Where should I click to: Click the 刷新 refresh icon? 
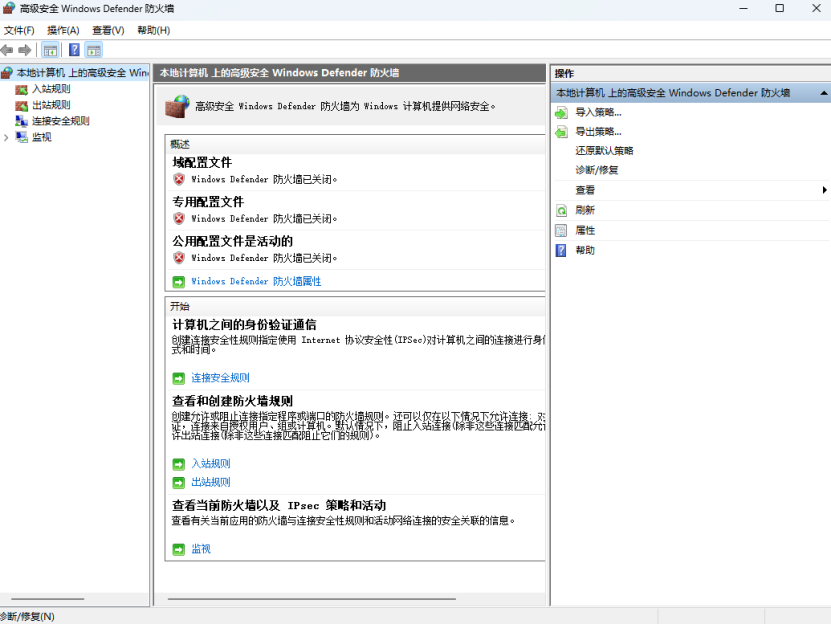coord(561,210)
